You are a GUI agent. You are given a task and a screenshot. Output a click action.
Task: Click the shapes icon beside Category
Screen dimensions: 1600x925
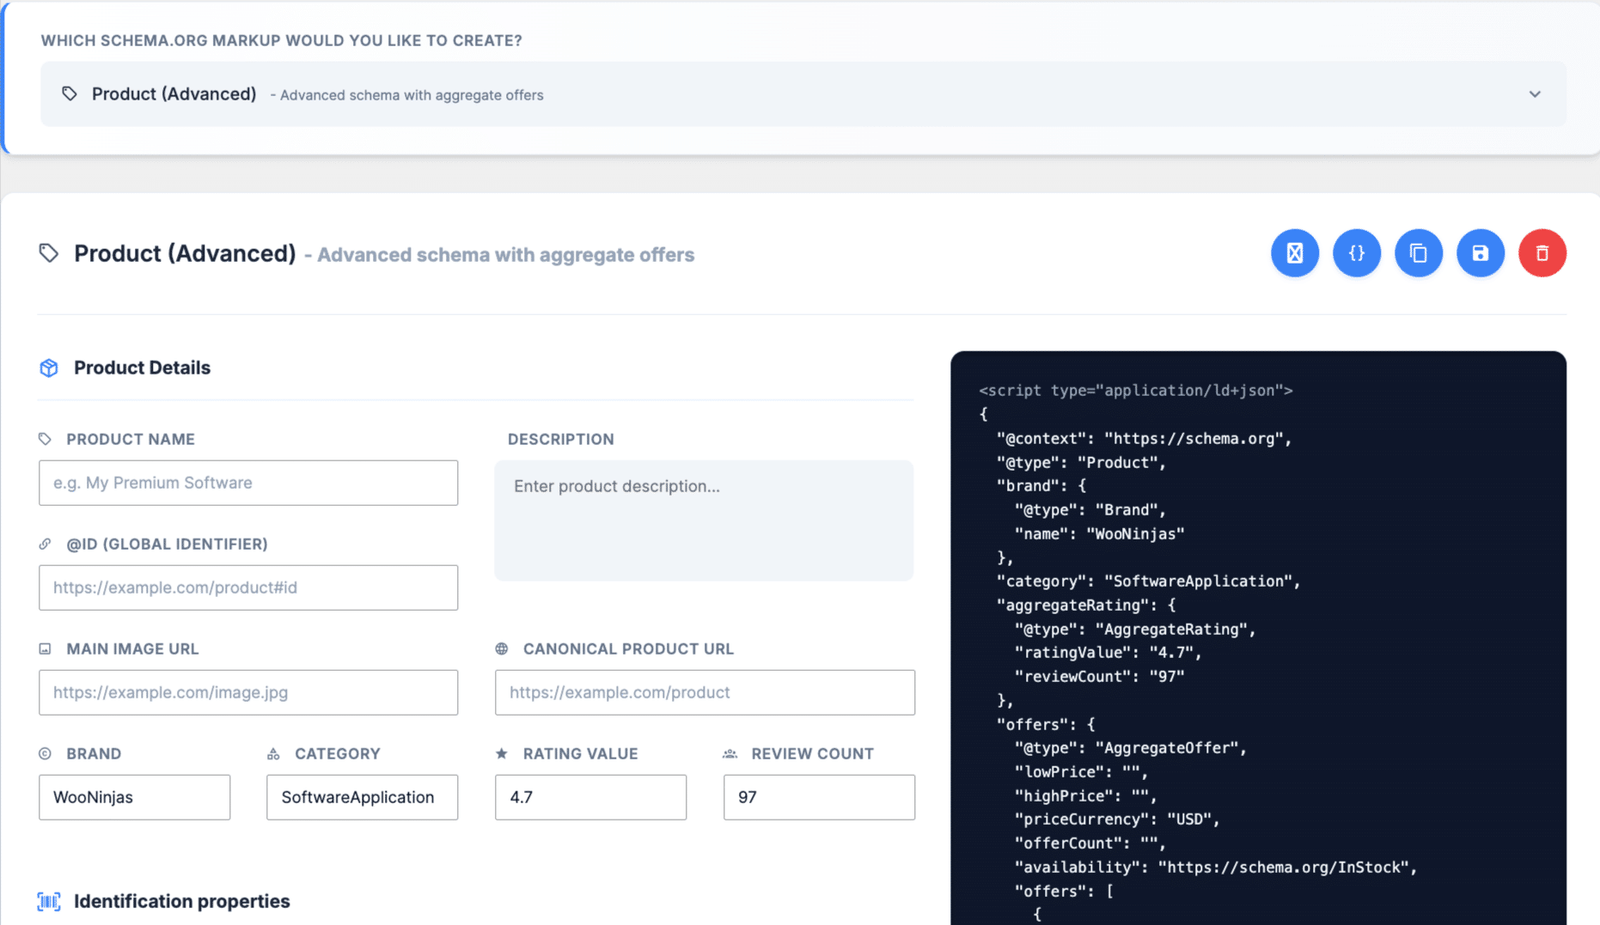pos(273,754)
